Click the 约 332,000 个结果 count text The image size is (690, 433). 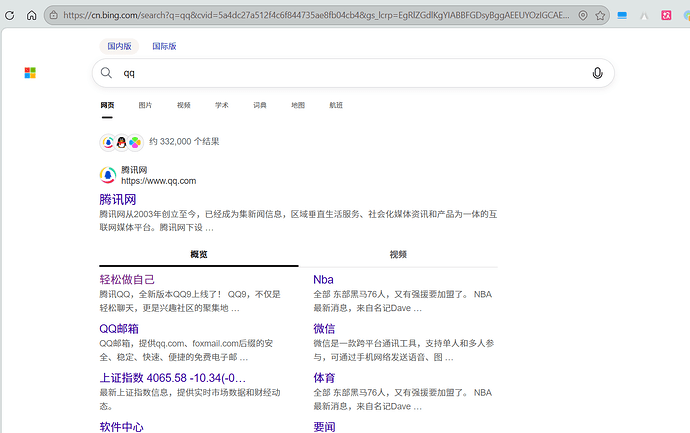(x=184, y=141)
